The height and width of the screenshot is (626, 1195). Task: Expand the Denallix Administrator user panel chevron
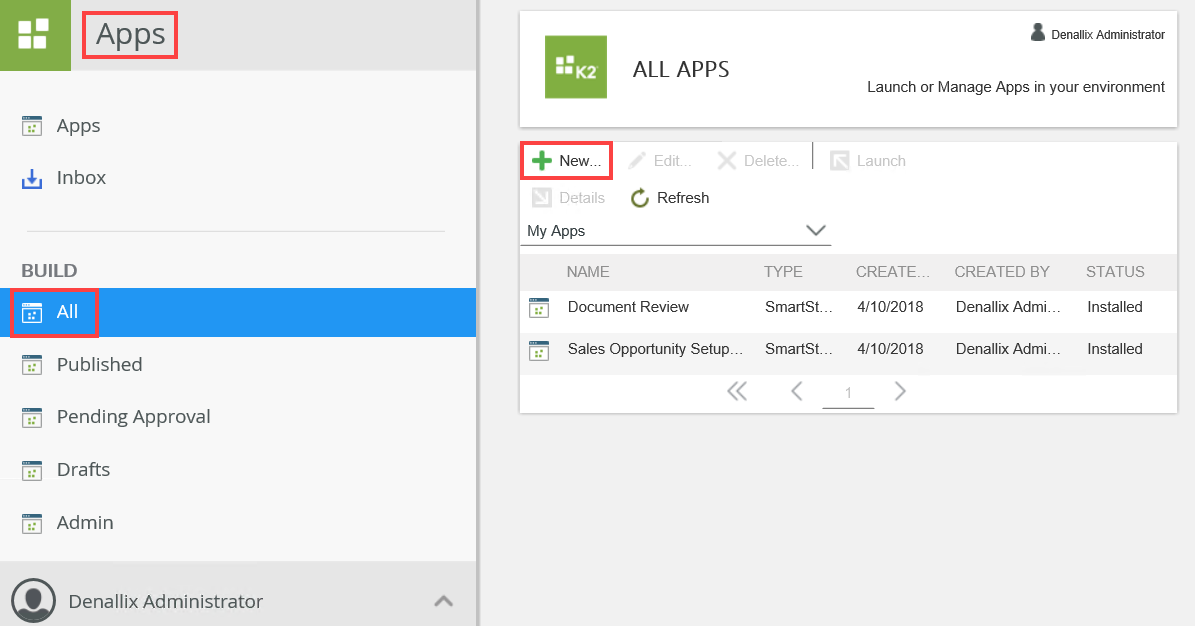point(443,601)
